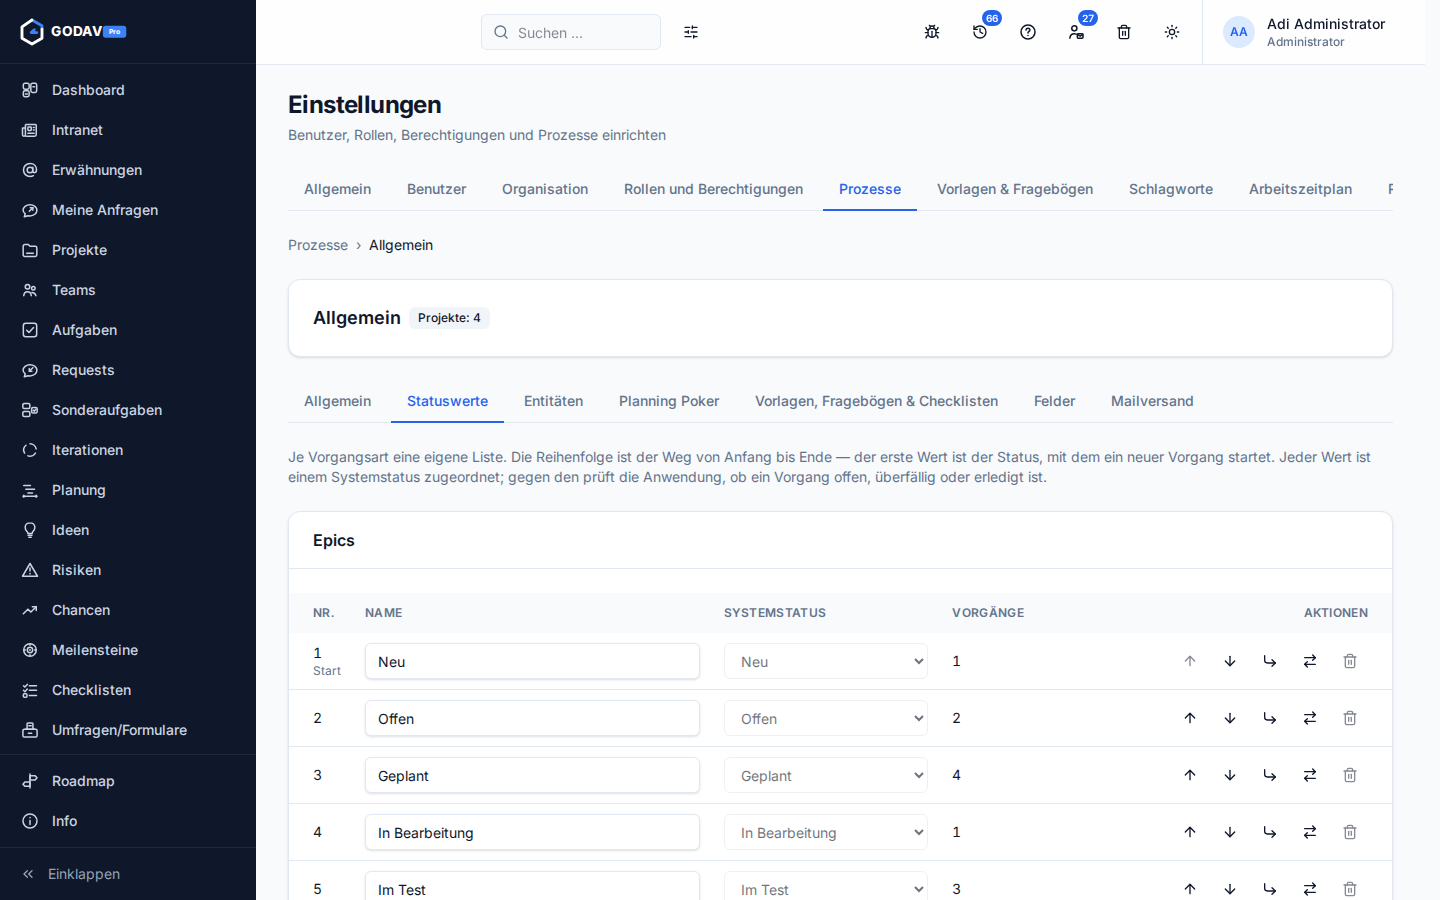Open Systemstatus dropdown for 'Offen' row
1440x900 pixels.
click(x=826, y=718)
